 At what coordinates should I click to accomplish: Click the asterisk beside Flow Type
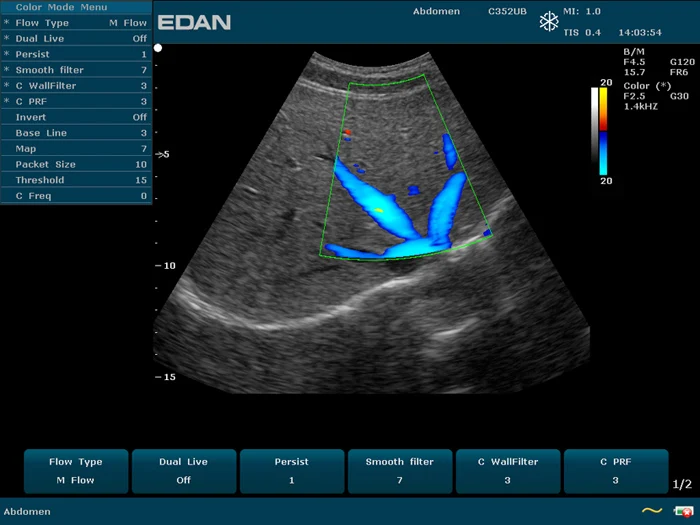[7, 23]
